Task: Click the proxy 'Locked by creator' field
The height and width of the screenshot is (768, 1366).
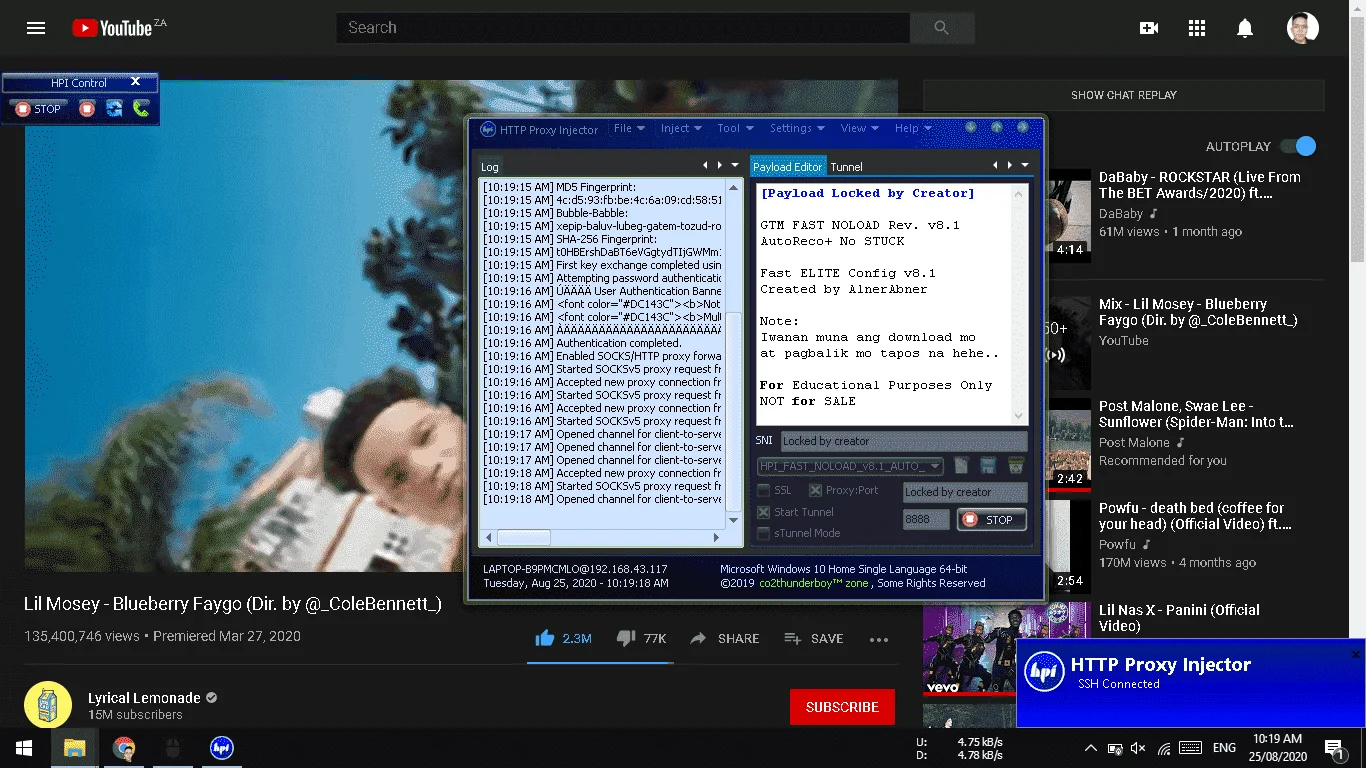Action: pyautogui.click(x=964, y=492)
